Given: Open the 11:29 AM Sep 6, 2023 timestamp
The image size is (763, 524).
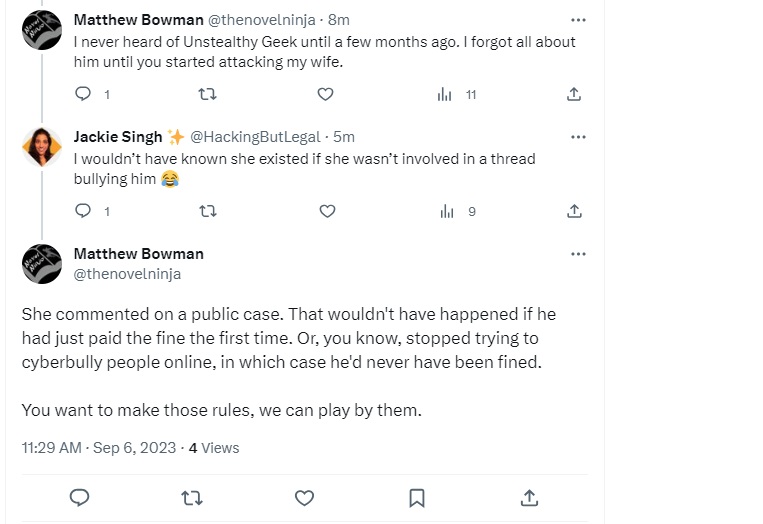Looking at the screenshot, I should click(100, 448).
